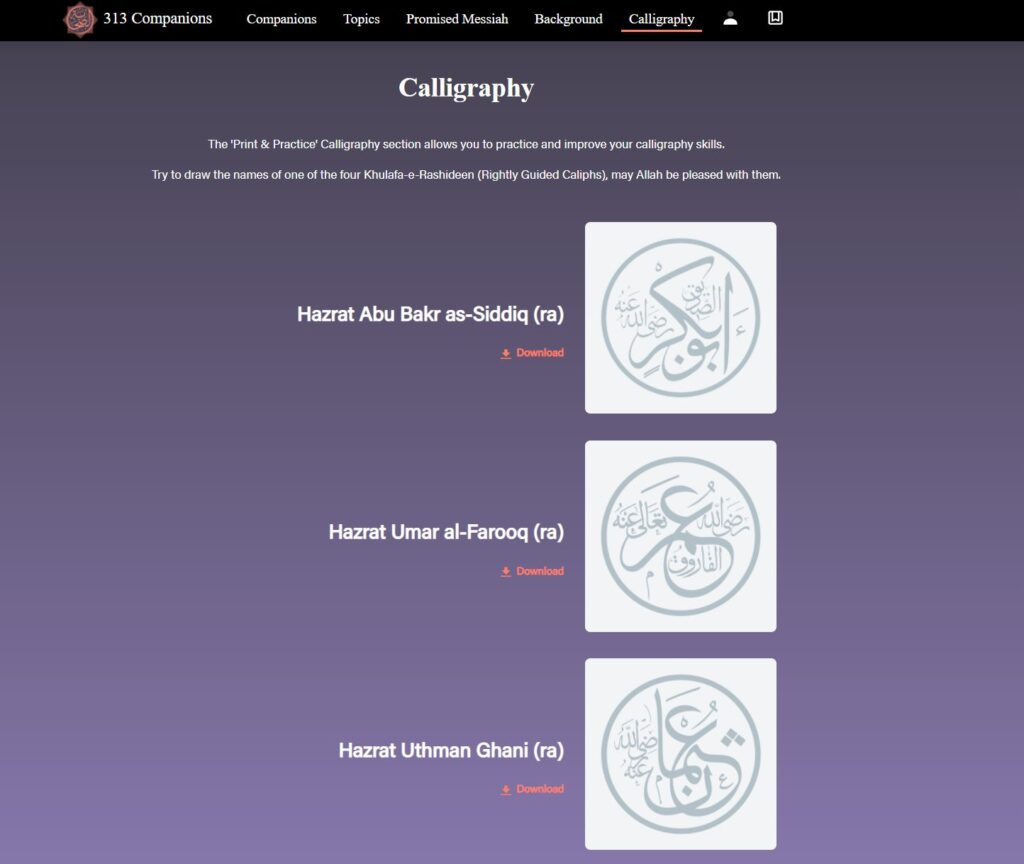
Task: Open the Umar calligraphy thumbnail image
Action: (680, 536)
